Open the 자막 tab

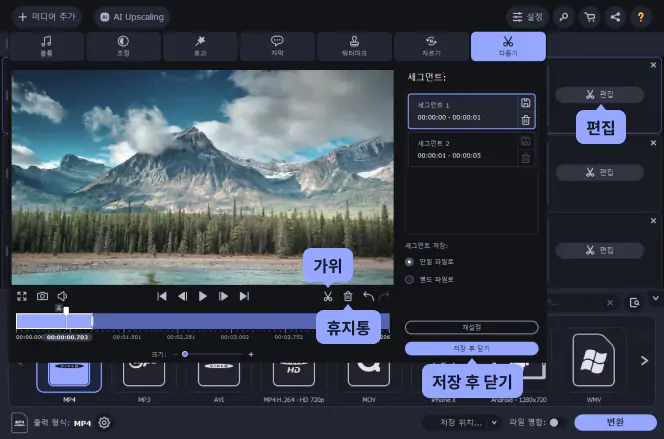pyautogui.click(x=277, y=46)
